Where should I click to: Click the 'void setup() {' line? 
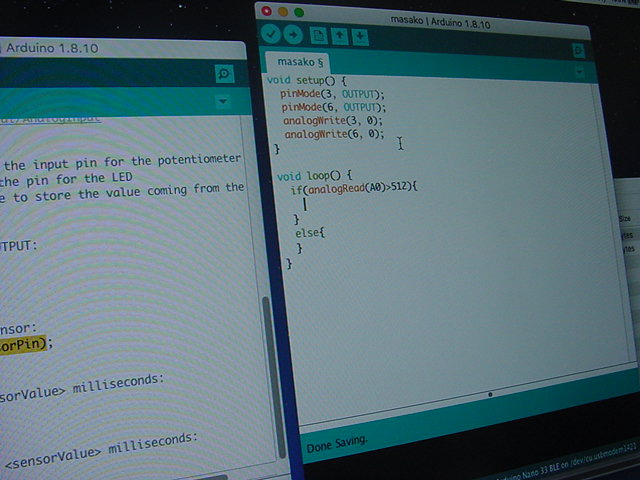point(306,80)
